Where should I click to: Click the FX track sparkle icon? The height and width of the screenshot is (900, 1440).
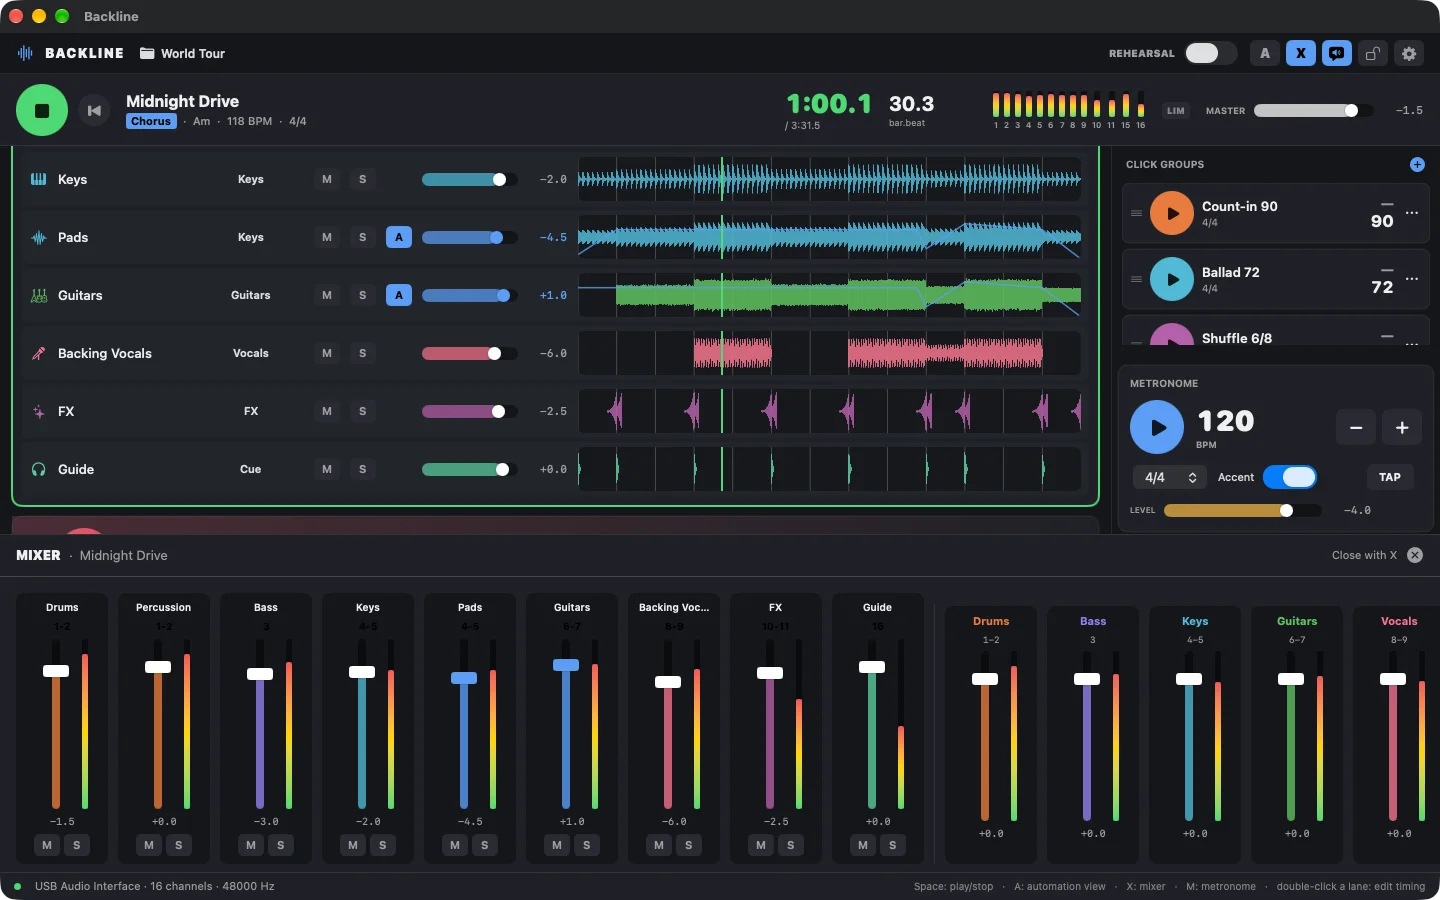click(39, 411)
